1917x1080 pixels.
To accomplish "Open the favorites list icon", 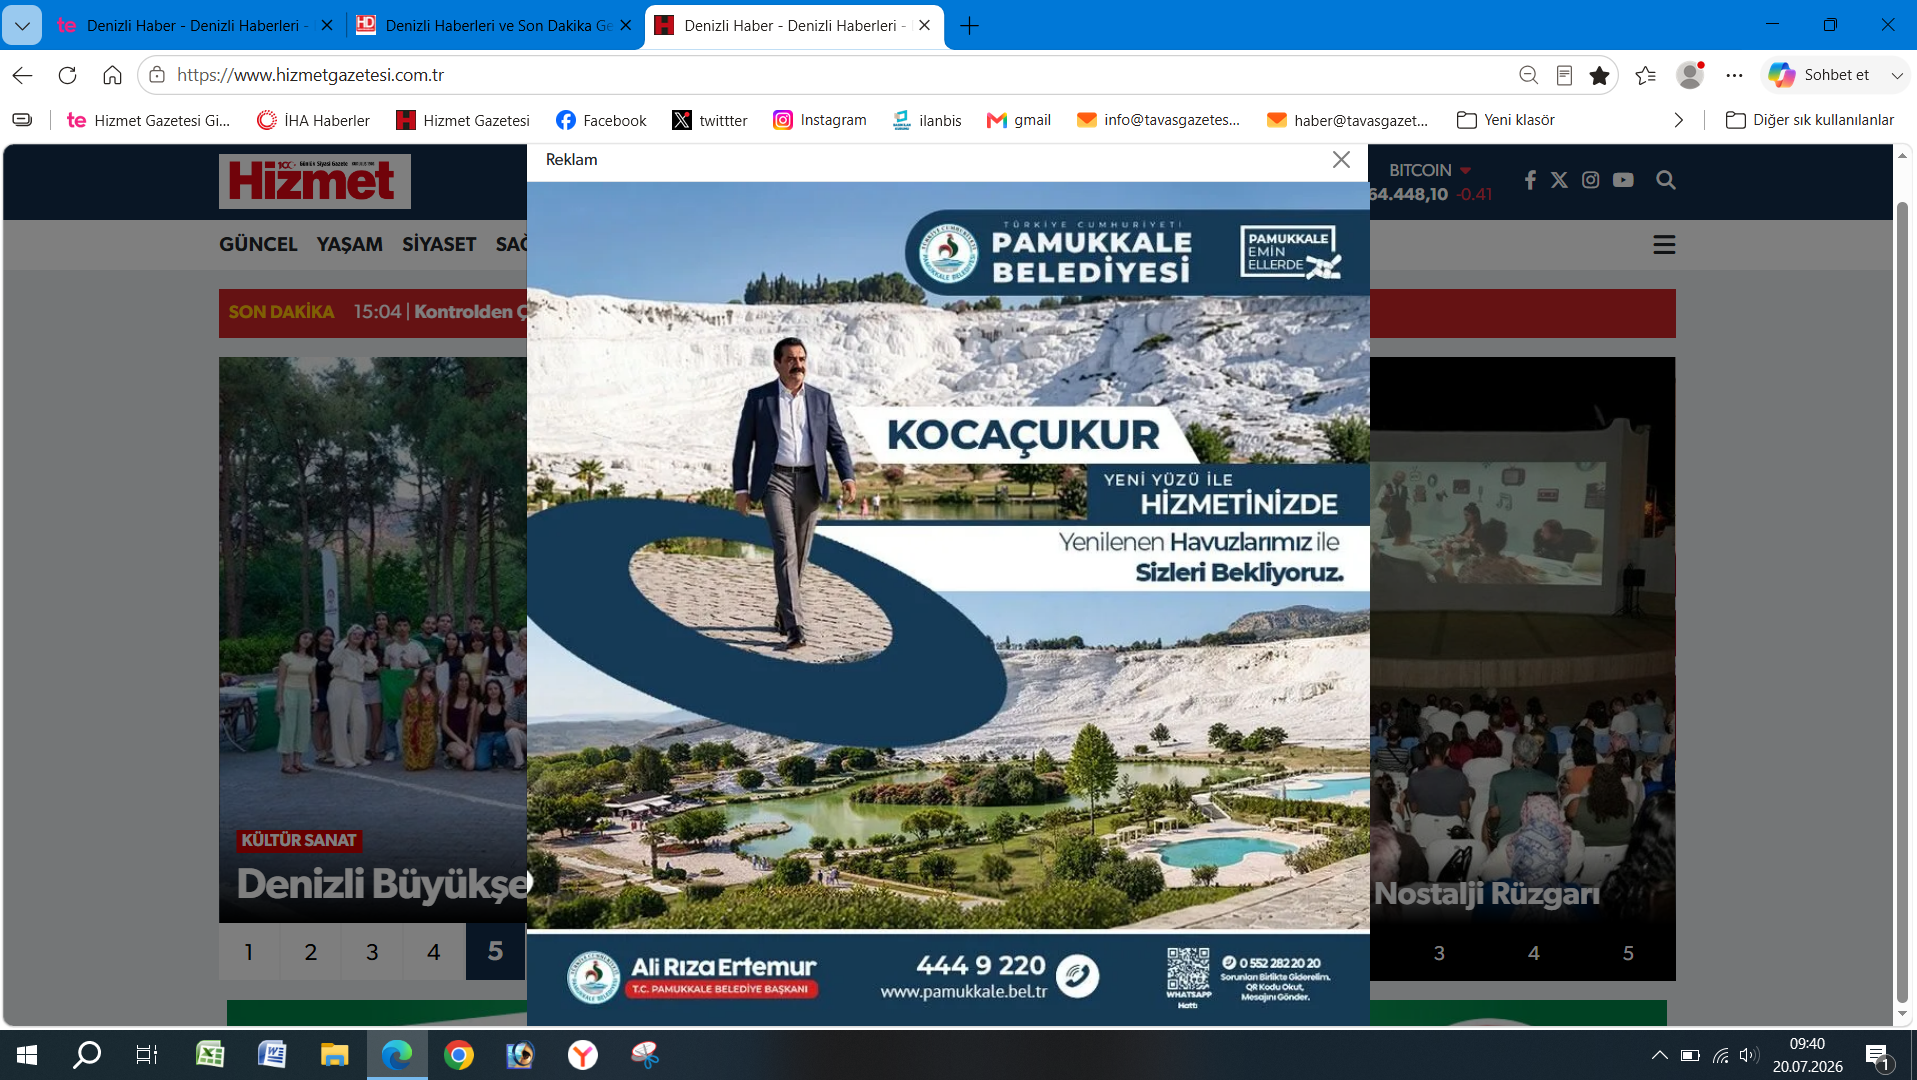I will click(1646, 75).
